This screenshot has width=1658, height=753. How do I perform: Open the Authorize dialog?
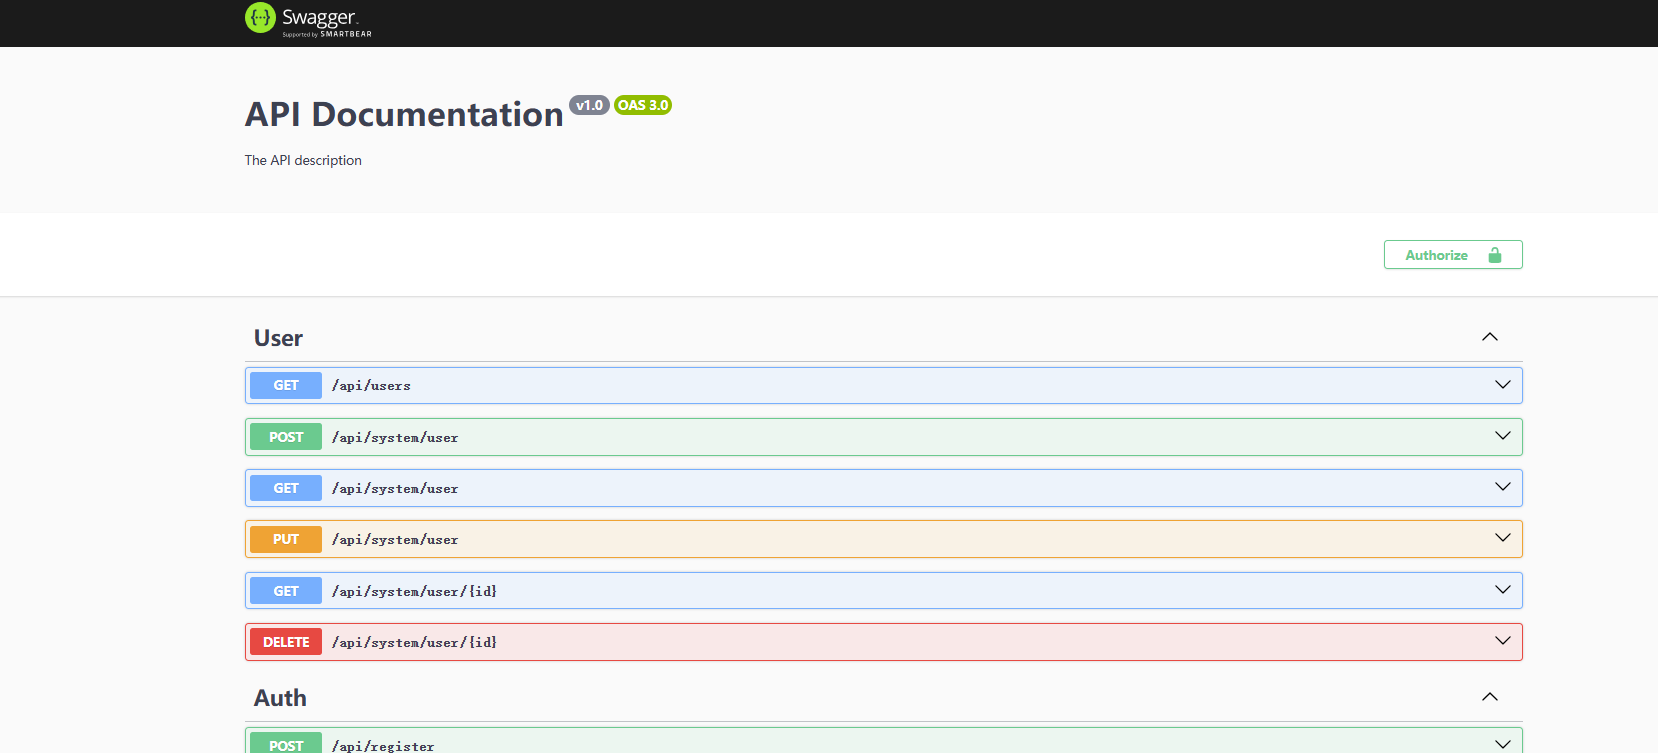coord(1452,255)
